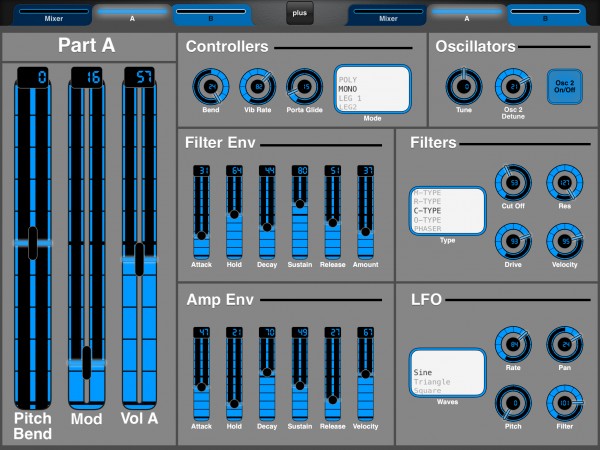Select Triangle in the LFO Waves list

432,382
